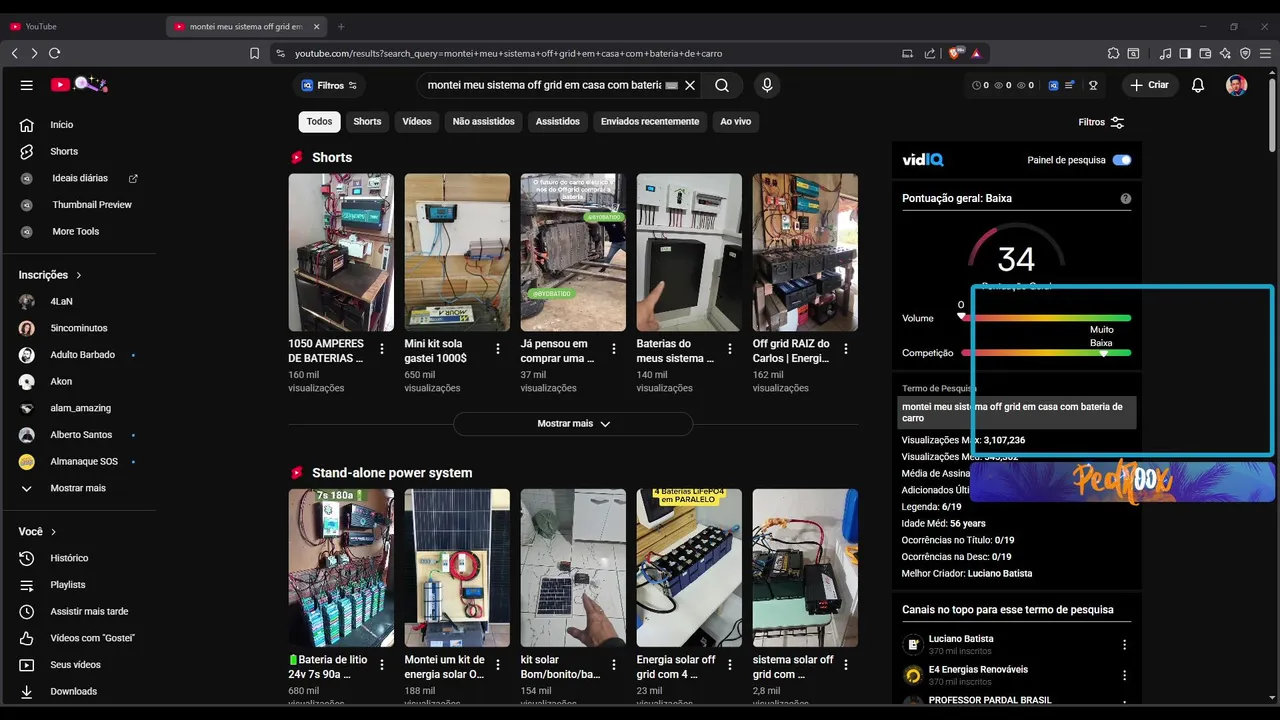Screen dimensions: 1280x720
Task: Open the YouTube guide hamburger menu
Action: tap(27, 85)
